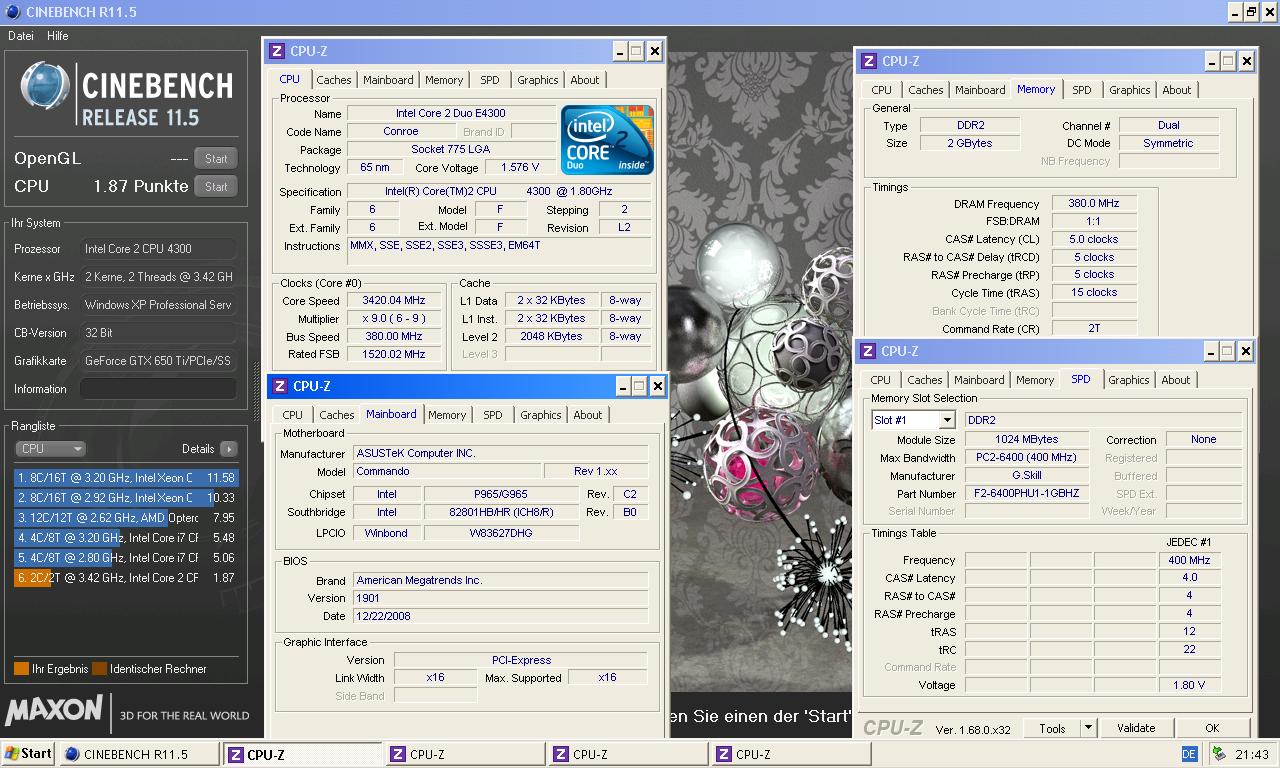Click the brown Identischer Rechner legend swatch
Screen dimensions: 1280x768
pos(99,669)
